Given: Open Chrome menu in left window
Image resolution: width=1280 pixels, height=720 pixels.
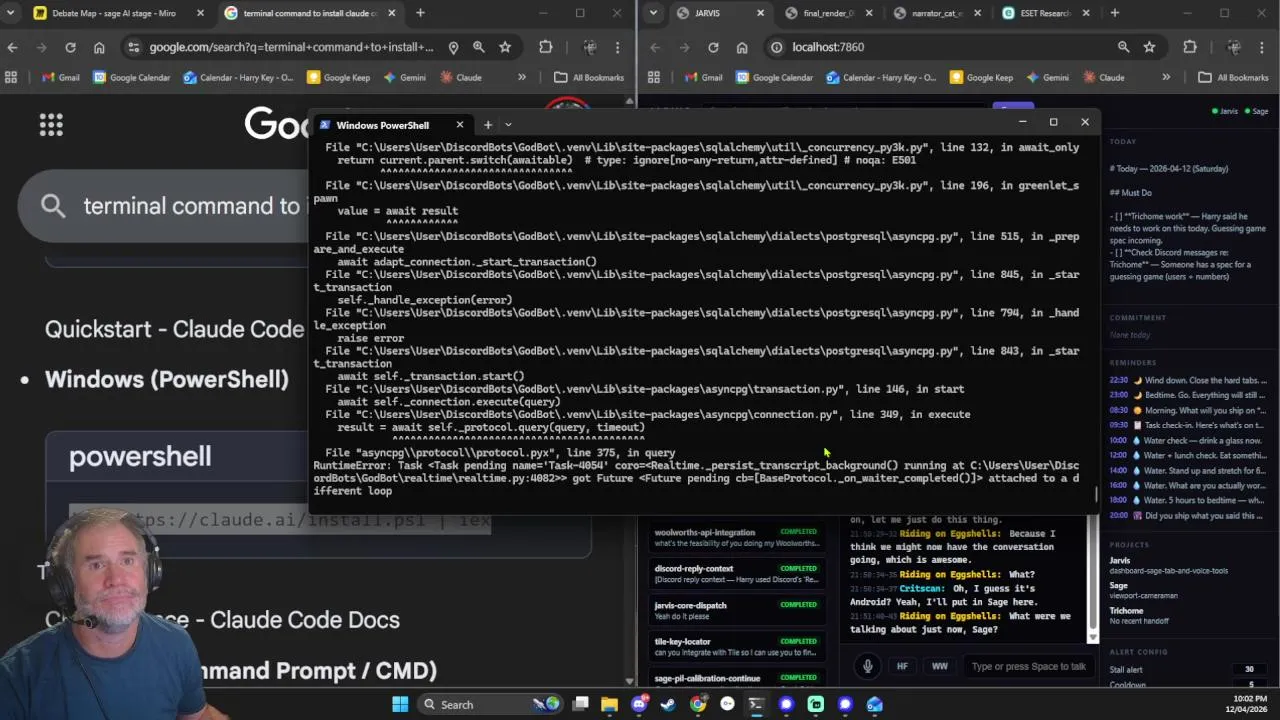Looking at the screenshot, I should coord(617,47).
